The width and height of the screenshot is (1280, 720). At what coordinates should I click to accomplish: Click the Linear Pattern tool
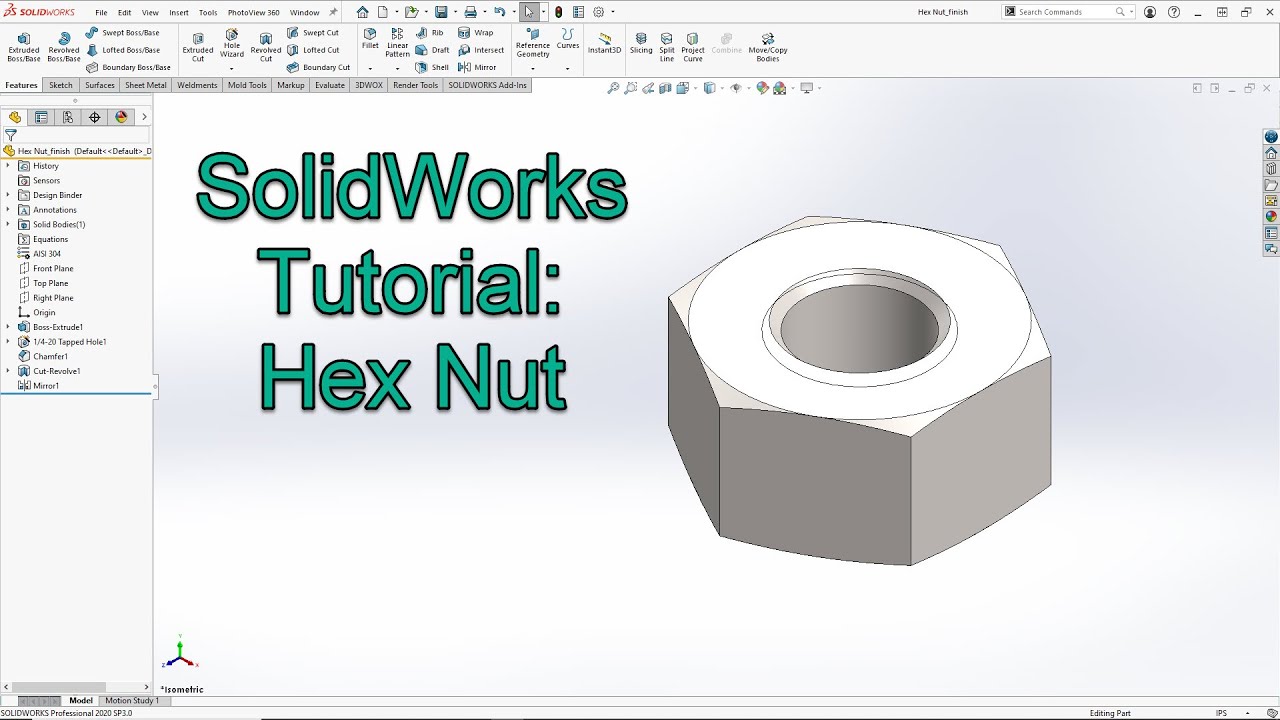398,43
